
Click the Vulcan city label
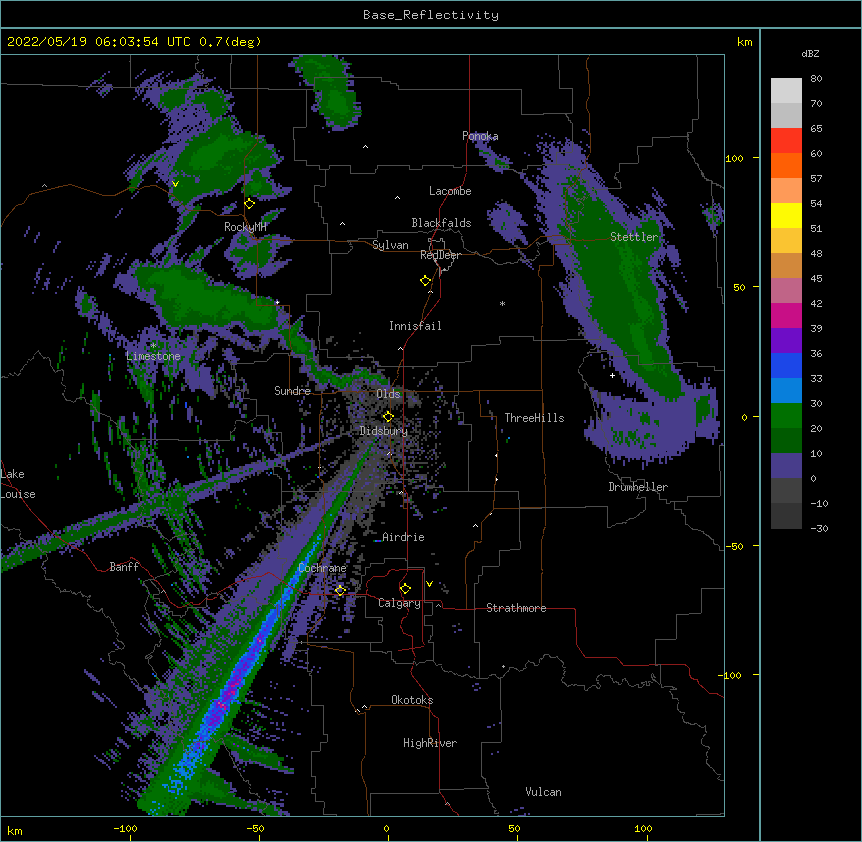click(543, 792)
